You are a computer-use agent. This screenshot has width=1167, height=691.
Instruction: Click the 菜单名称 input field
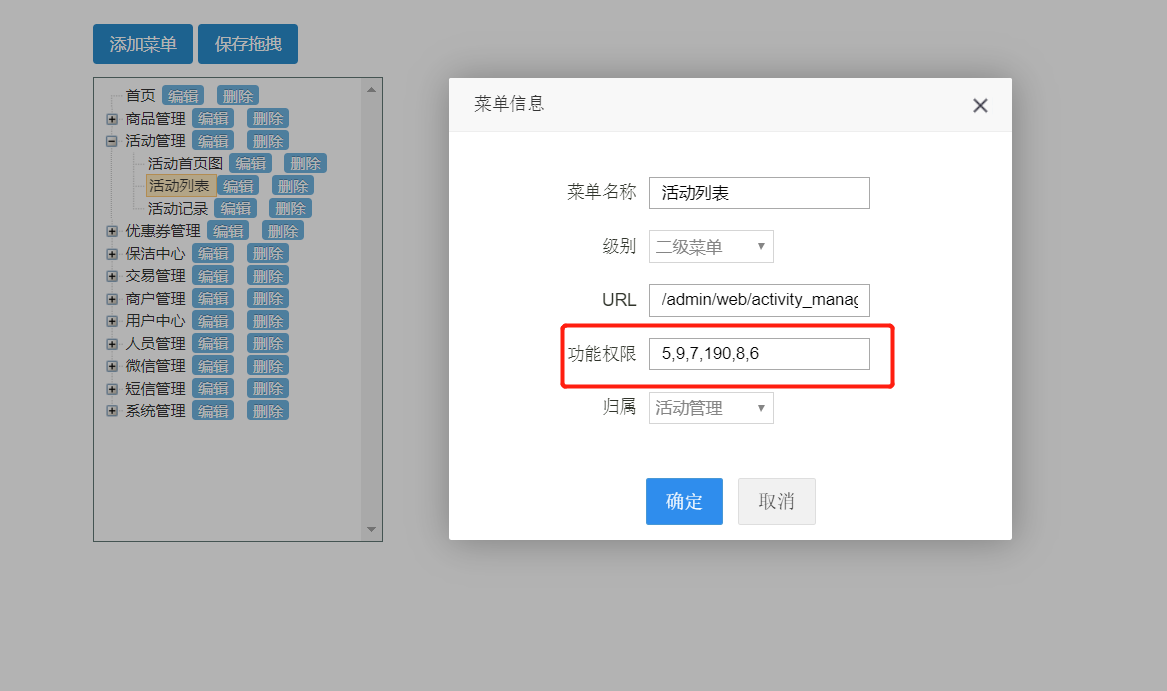point(758,192)
